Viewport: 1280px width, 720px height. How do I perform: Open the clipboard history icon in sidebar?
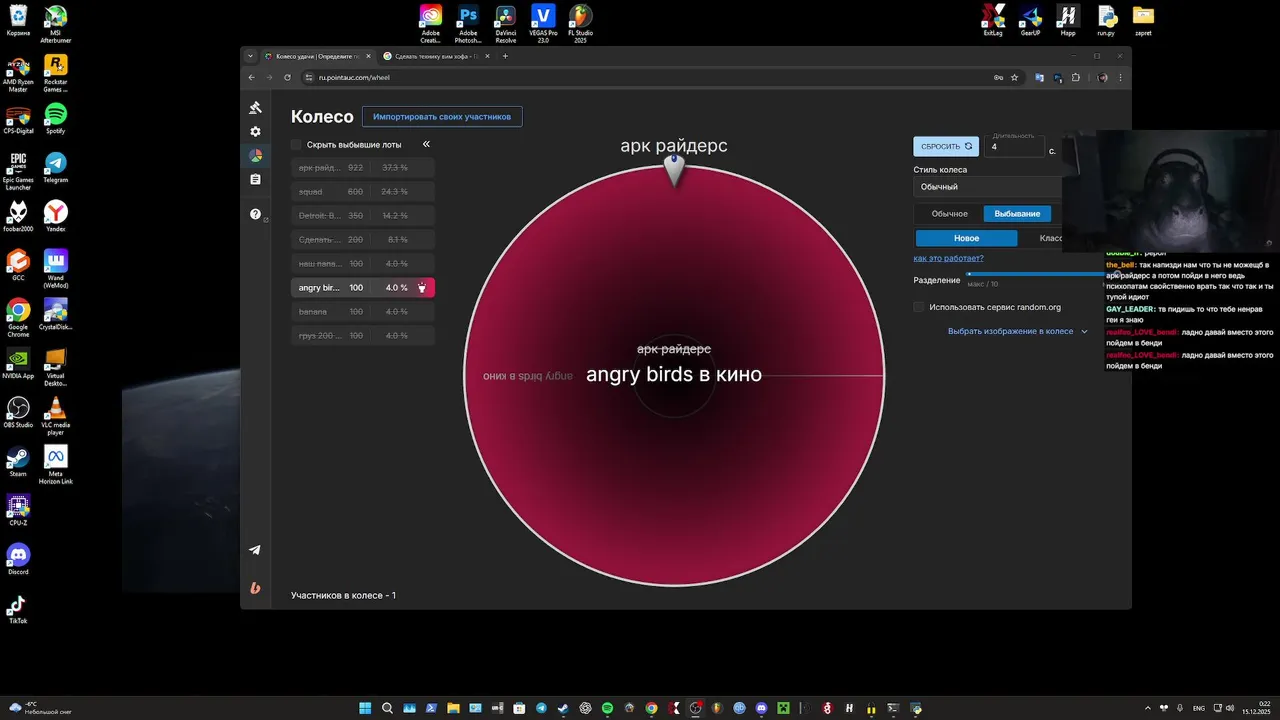255,180
